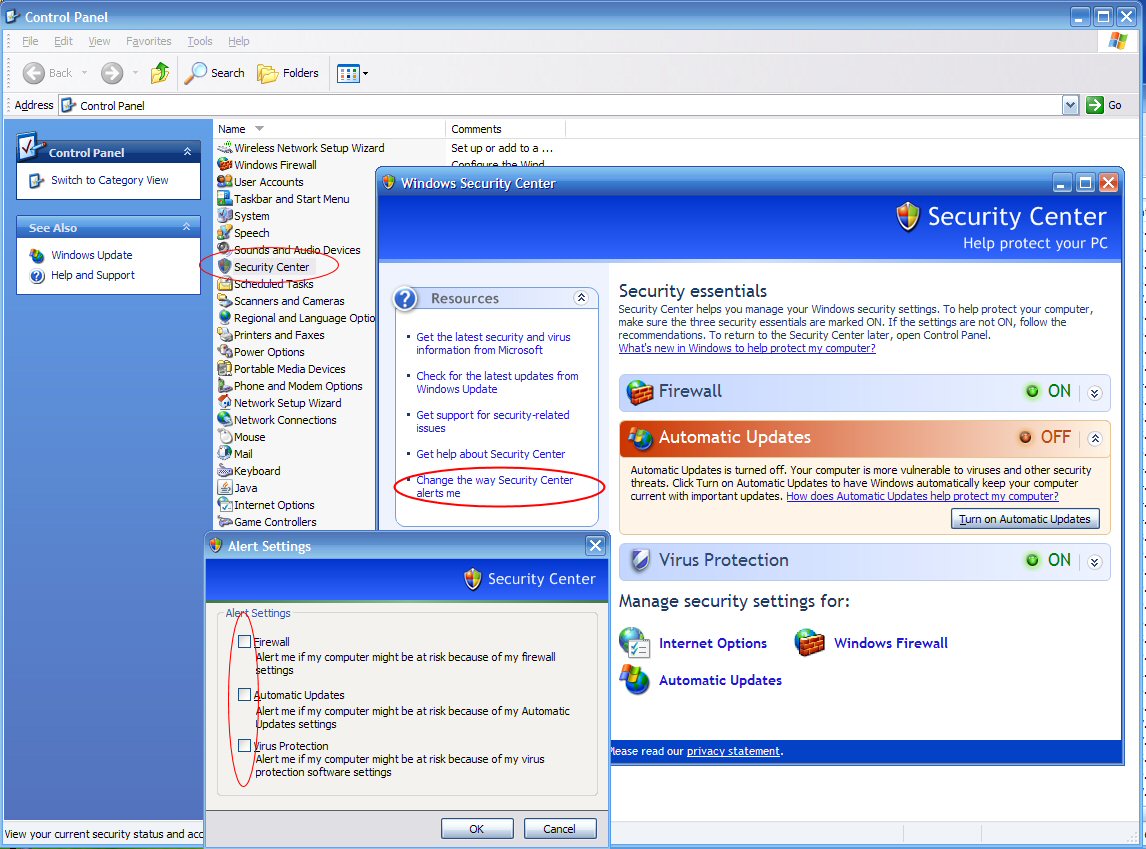Click the Automatic Updates globe icon under Manage settings
1146x849 pixels.
click(x=634, y=679)
